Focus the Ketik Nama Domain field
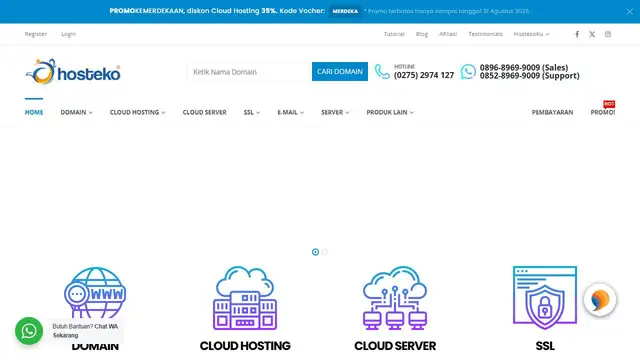640x360 pixels. point(249,72)
